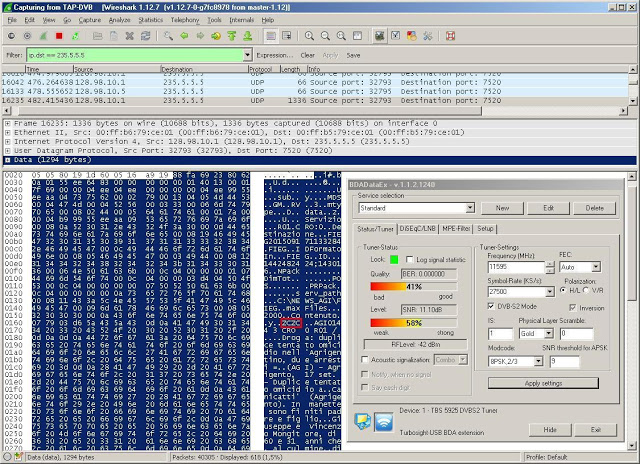
Task: Zoom out on packet text
Action: (x=325, y=36)
